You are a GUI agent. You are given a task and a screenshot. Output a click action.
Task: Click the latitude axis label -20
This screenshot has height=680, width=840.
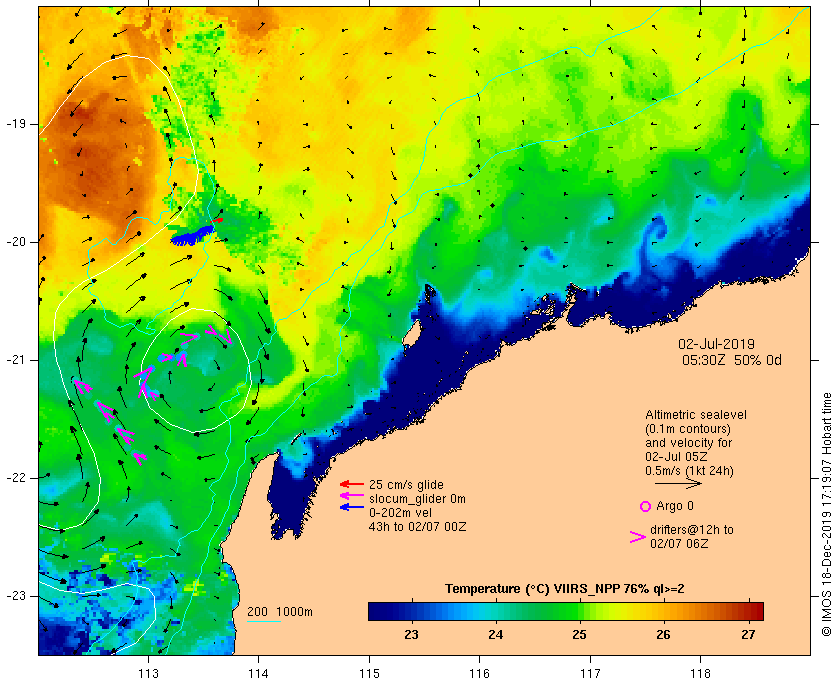(15, 242)
